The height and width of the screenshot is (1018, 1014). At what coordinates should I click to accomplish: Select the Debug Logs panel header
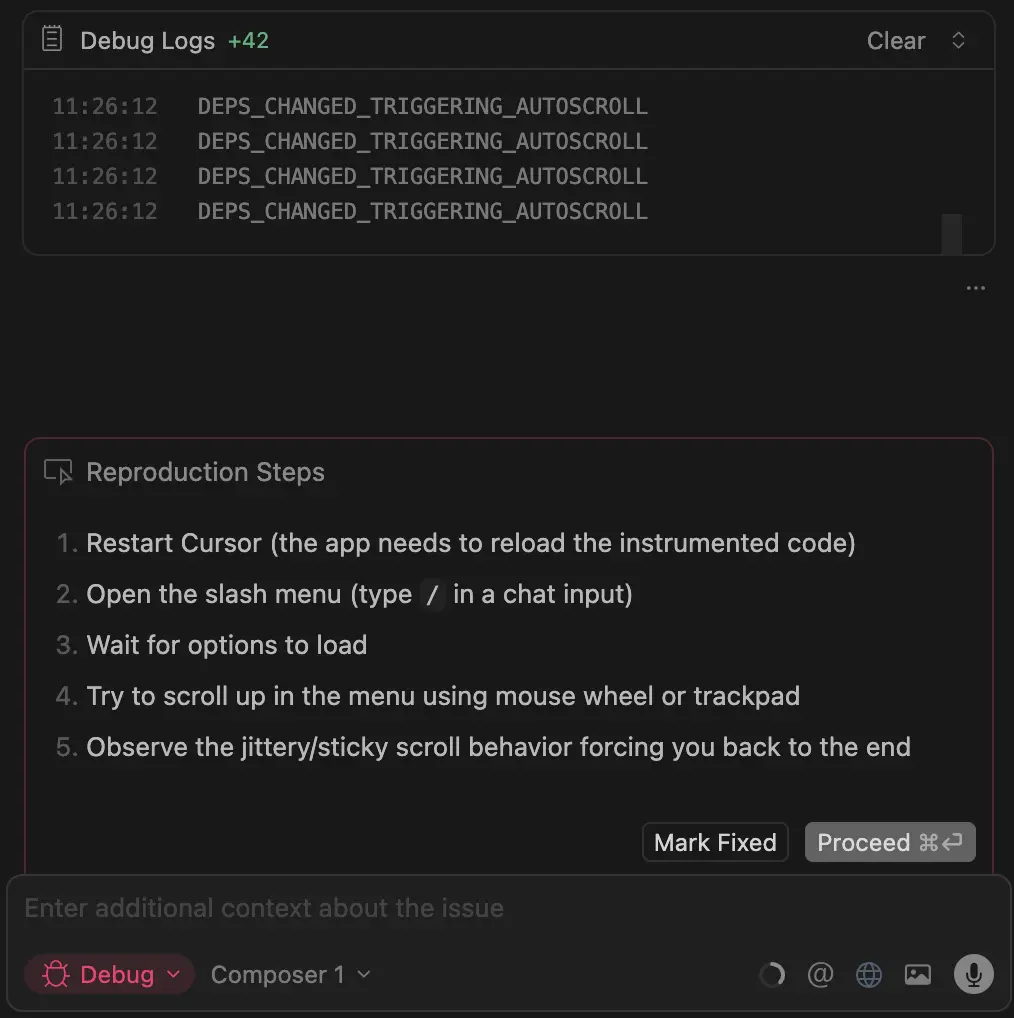(x=147, y=40)
